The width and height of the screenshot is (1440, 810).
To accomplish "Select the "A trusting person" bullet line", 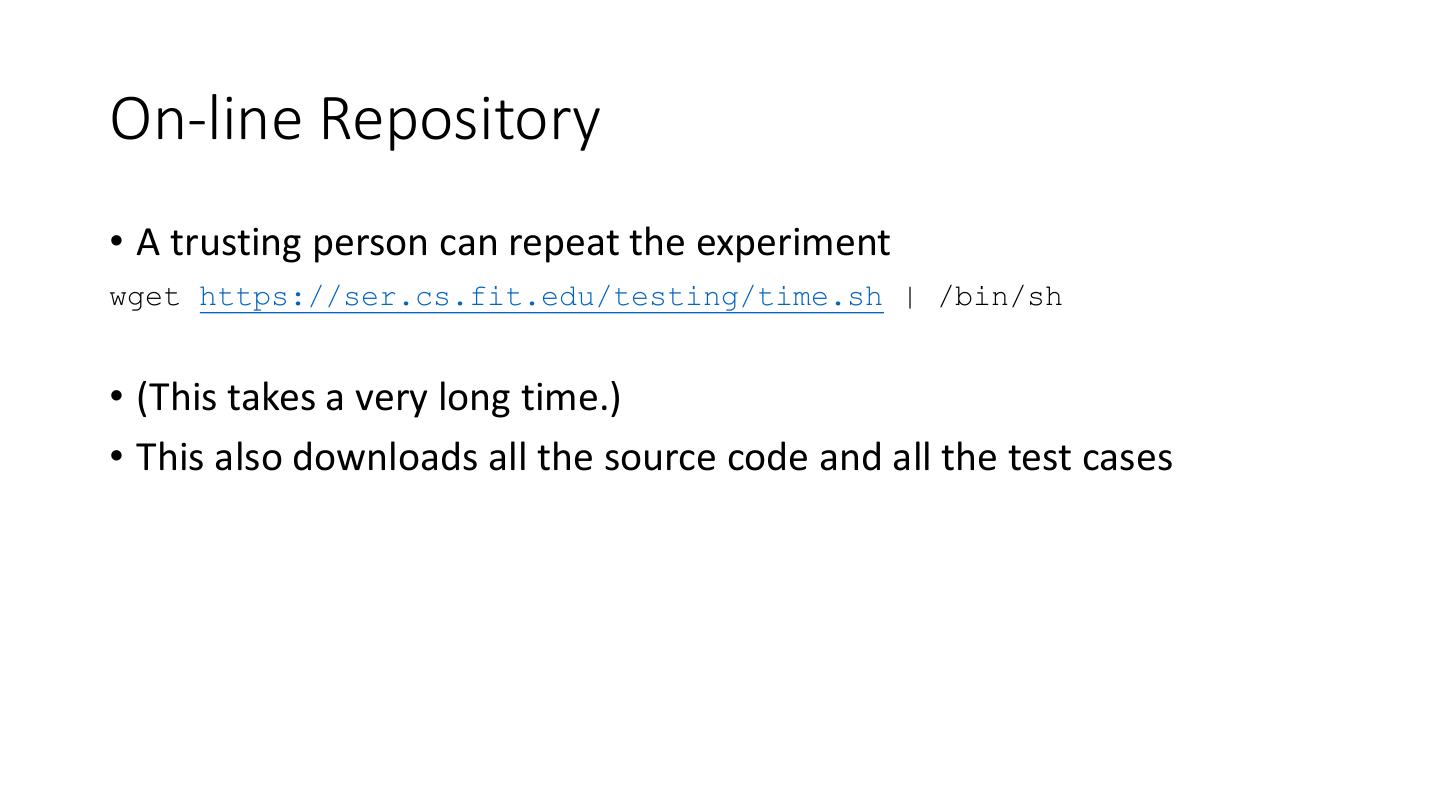I will pos(512,242).
